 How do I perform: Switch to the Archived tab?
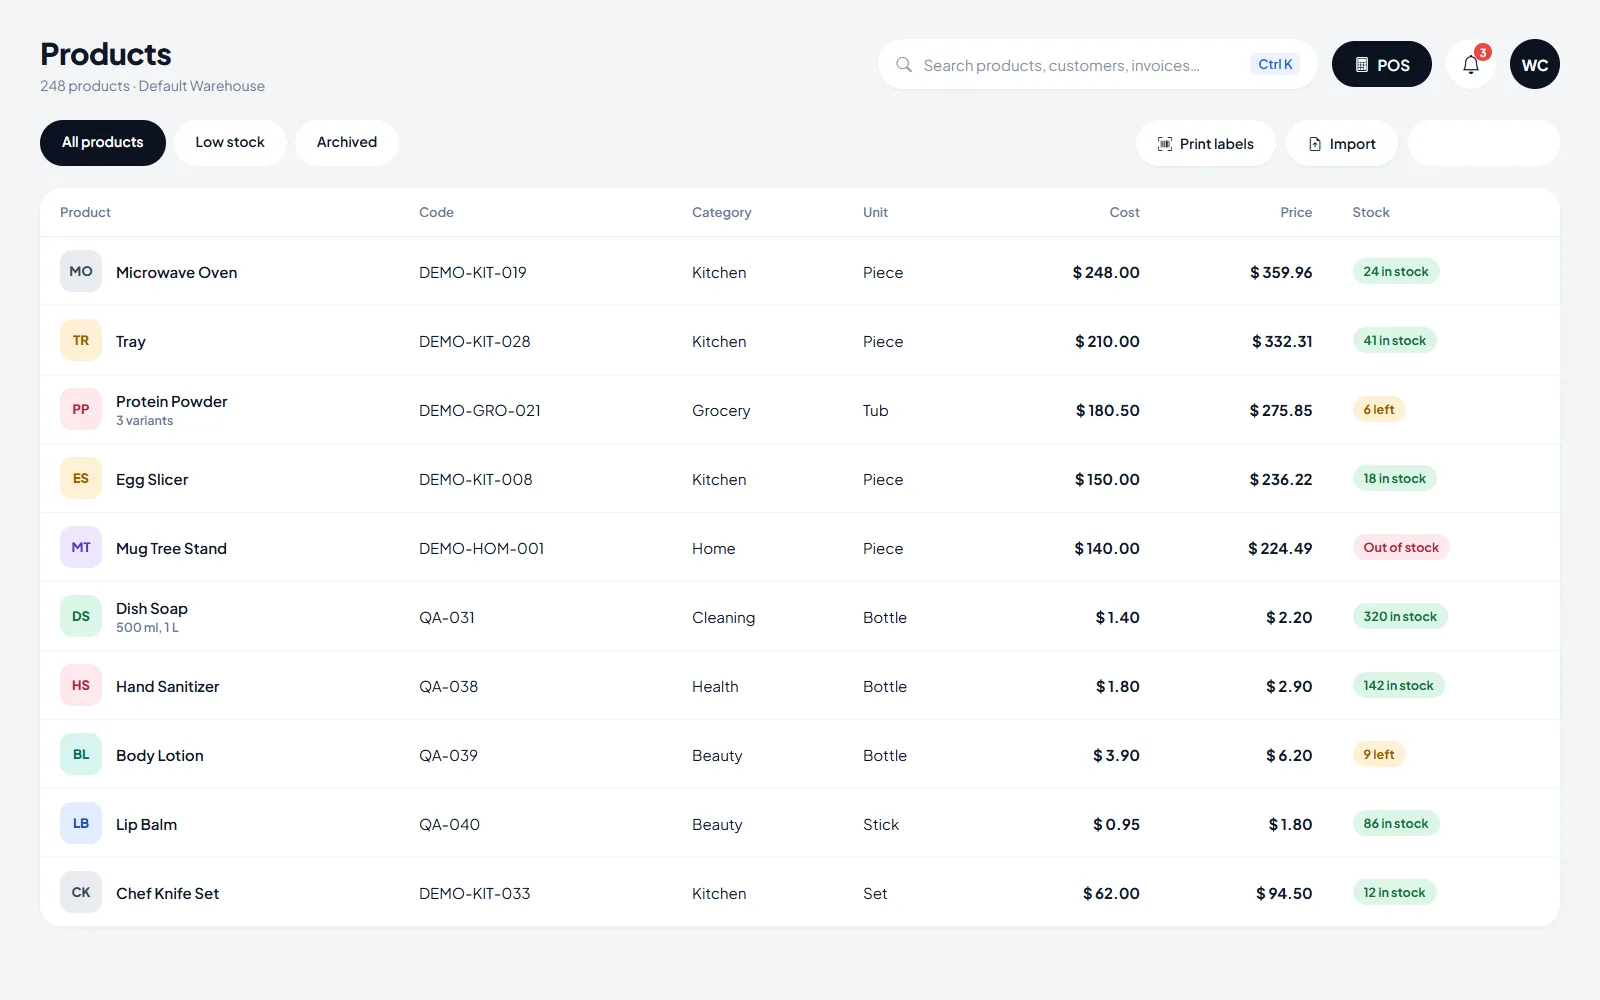click(x=347, y=143)
